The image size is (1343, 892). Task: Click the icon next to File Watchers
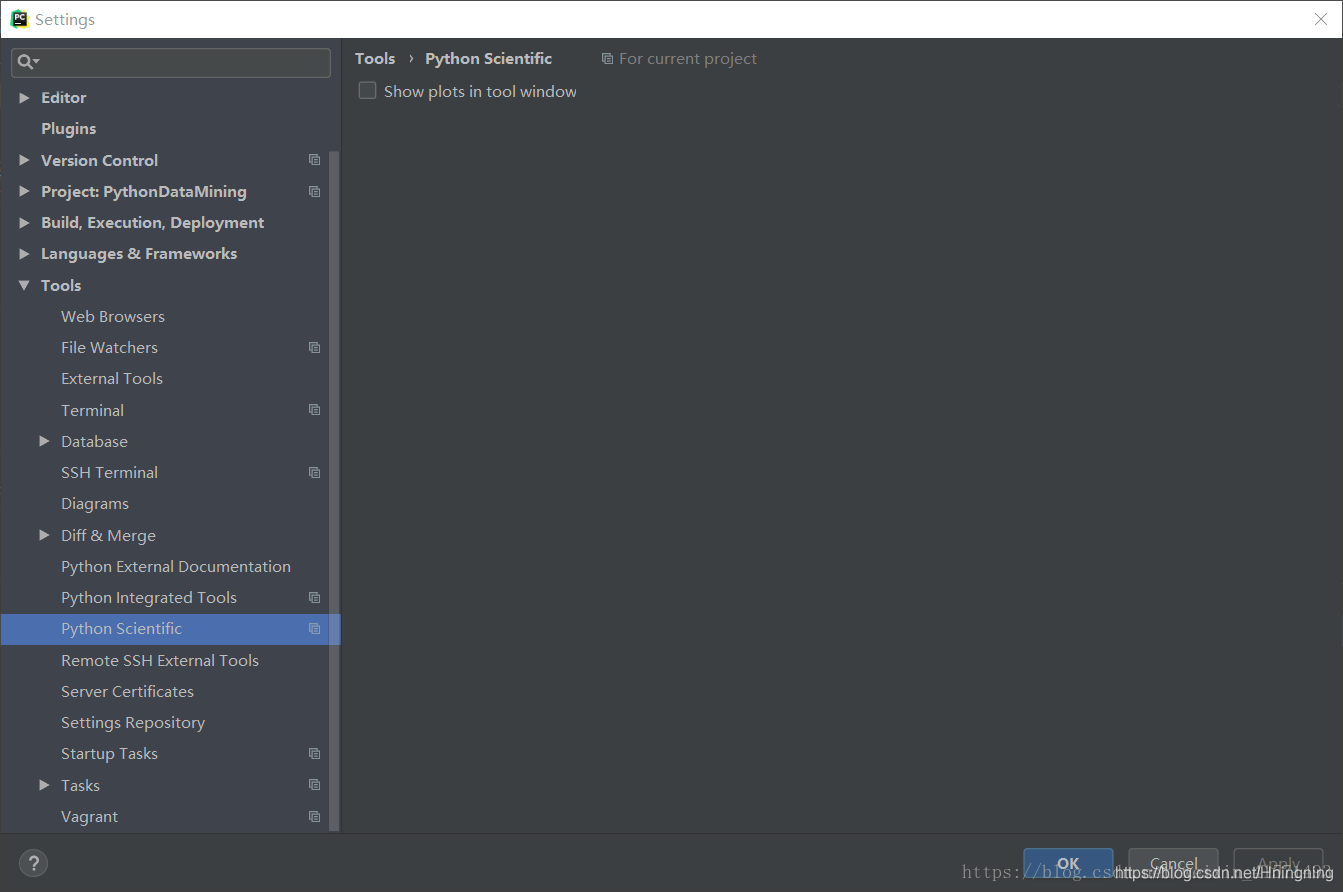coord(314,347)
